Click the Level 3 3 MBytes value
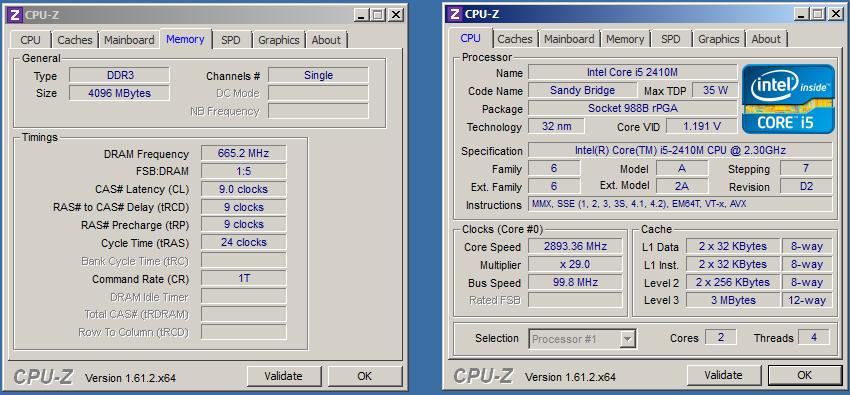 pyautogui.click(x=733, y=300)
